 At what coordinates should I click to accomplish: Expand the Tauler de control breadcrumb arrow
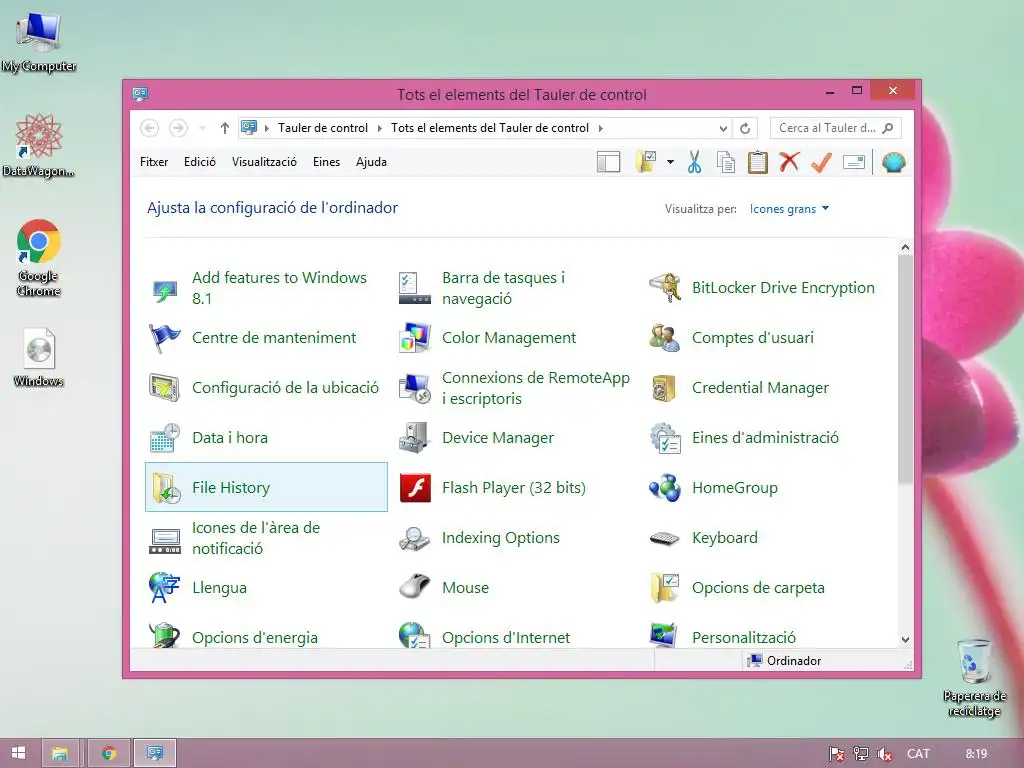(379, 129)
